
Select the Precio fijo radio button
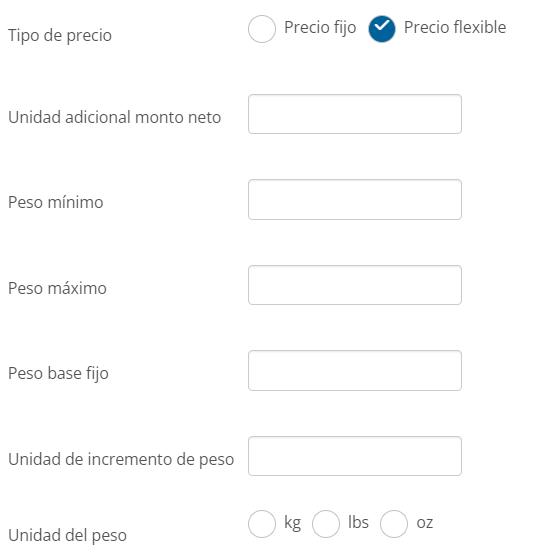pos(262,29)
